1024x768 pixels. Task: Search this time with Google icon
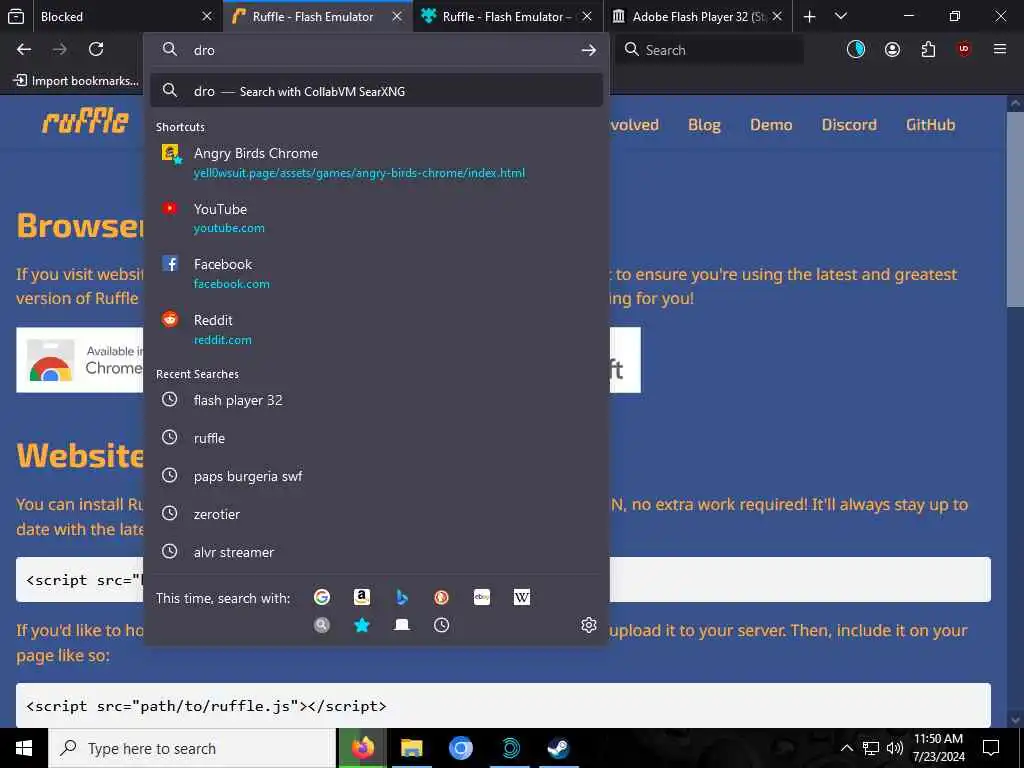point(322,597)
